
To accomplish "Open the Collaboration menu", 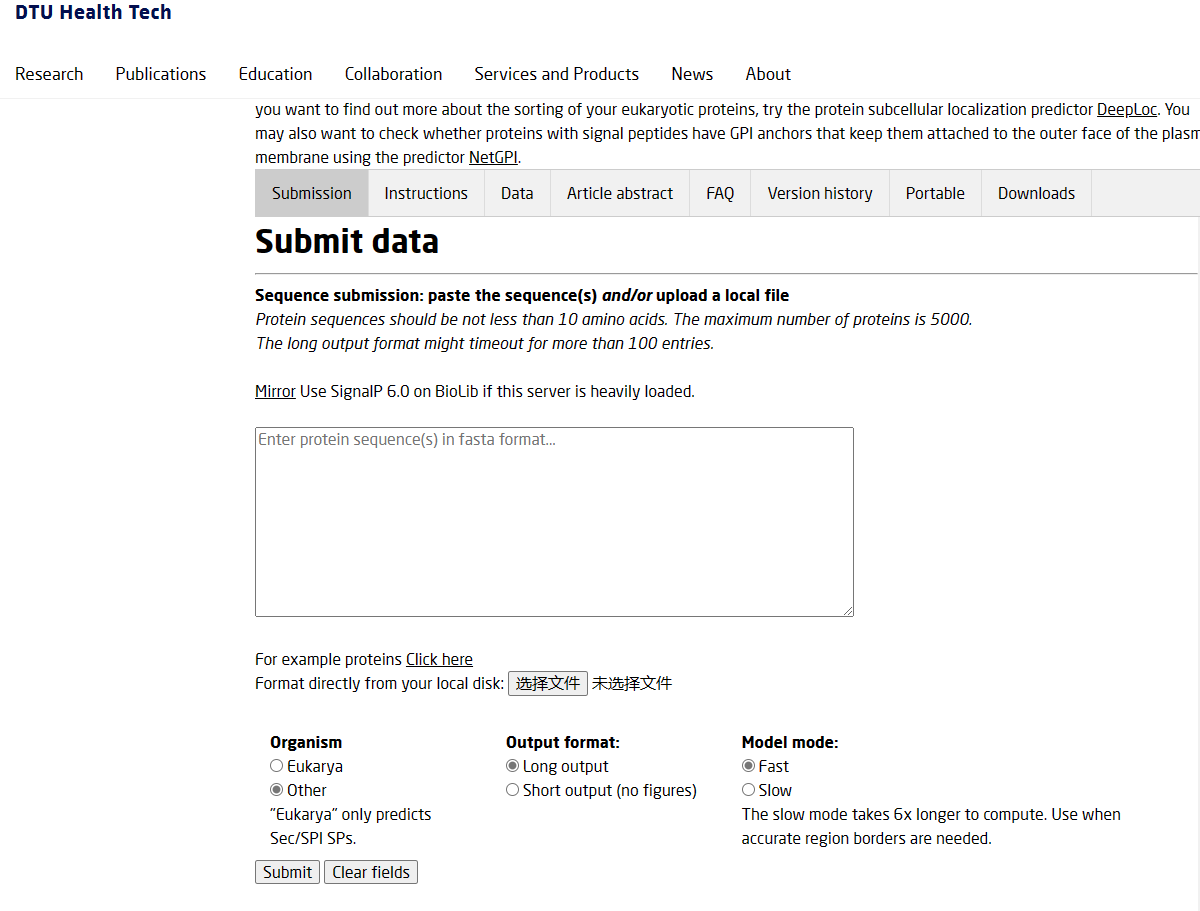I will pyautogui.click(x=393, y=74).
